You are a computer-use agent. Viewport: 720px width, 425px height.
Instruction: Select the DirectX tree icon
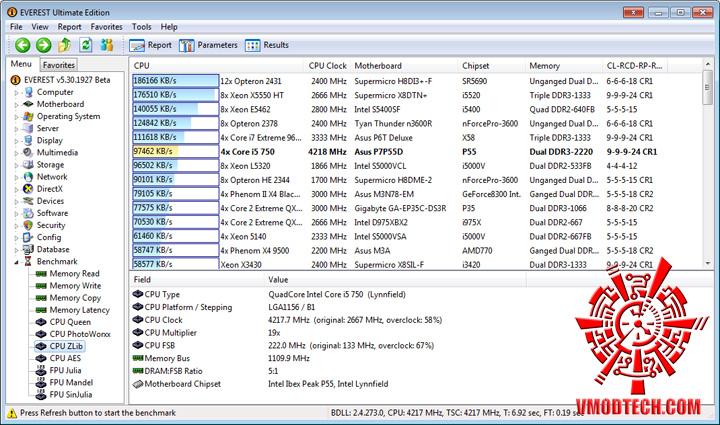(x=28, y=189)
